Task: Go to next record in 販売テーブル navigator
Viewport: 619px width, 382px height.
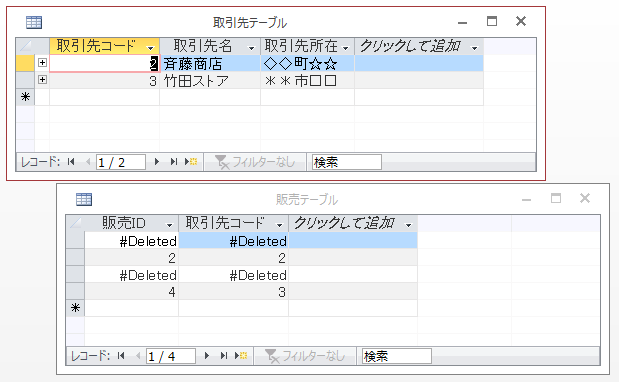Action: pos(206,356)
